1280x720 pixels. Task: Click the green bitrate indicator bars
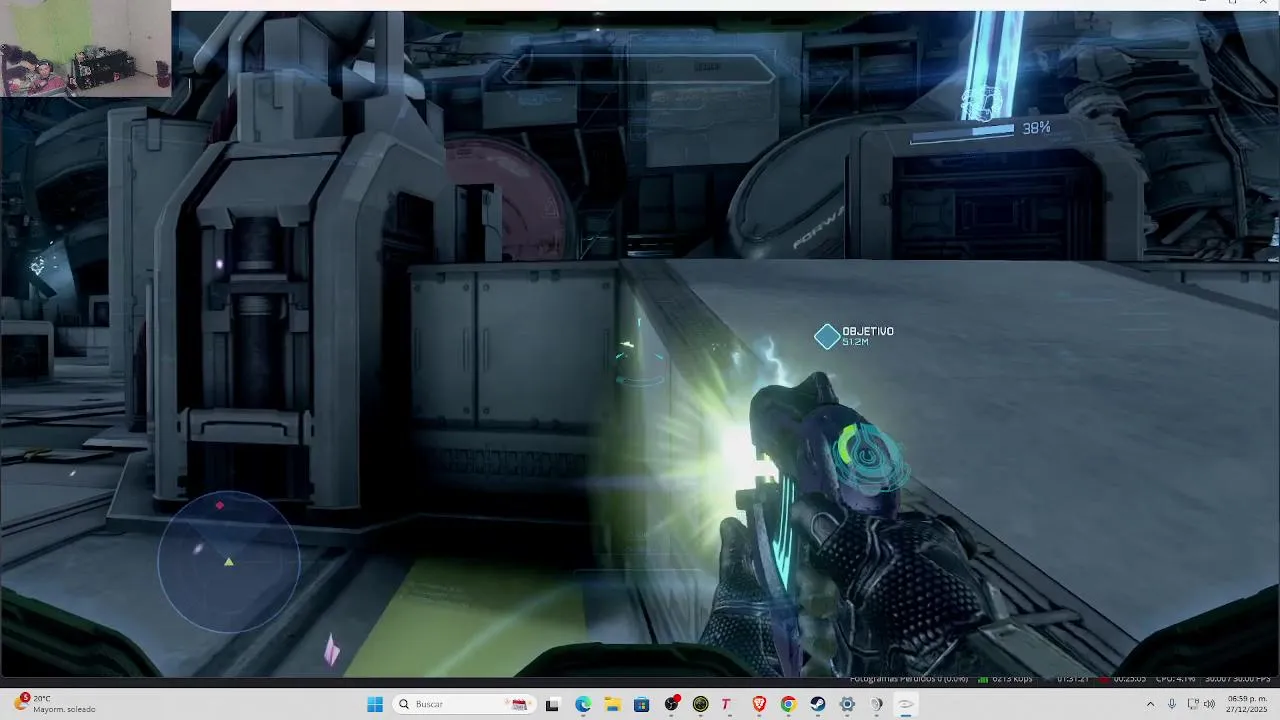[983, 679]
